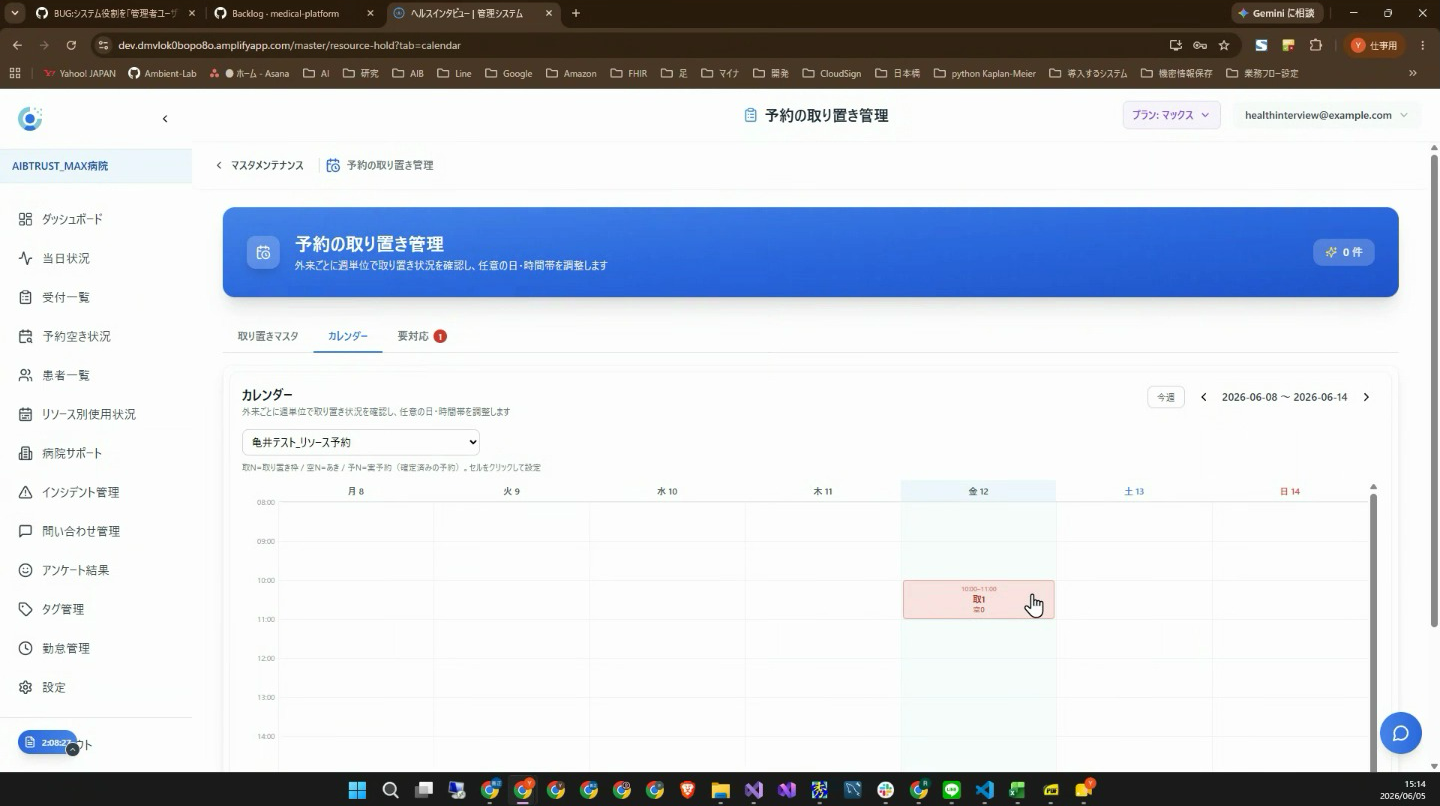Open Windows taskbar search
This screenshot has width=1440, height=806.
tap(390, 790)
